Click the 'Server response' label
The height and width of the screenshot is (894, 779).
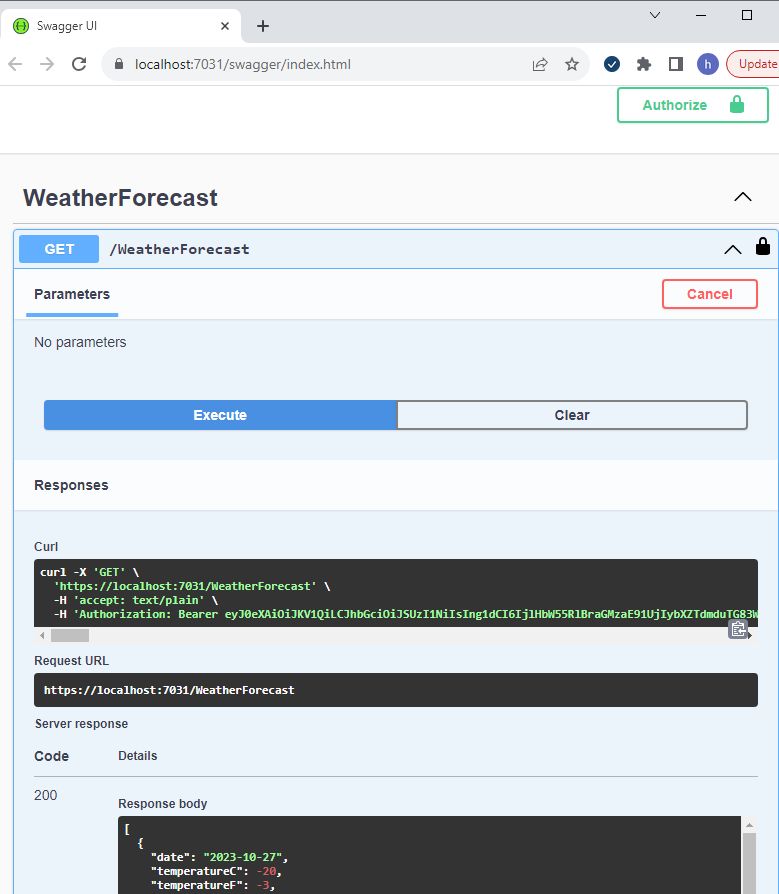point(82,724)
